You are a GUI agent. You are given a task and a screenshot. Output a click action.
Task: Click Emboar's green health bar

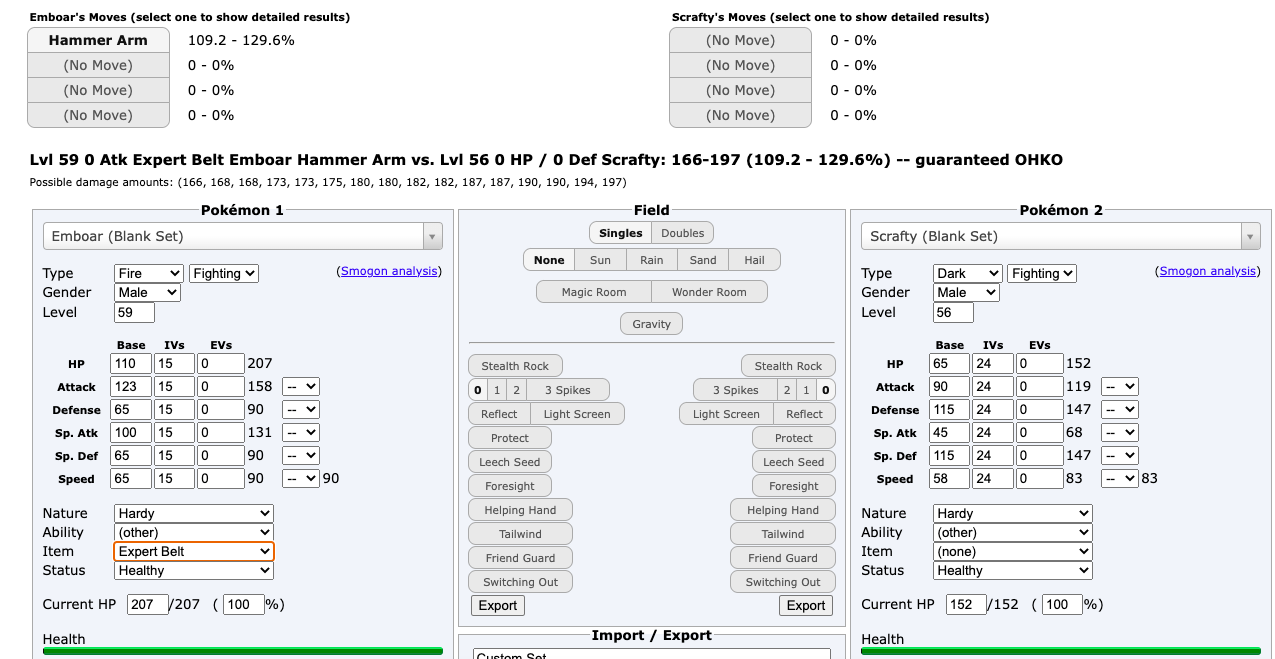coord(243,651)
